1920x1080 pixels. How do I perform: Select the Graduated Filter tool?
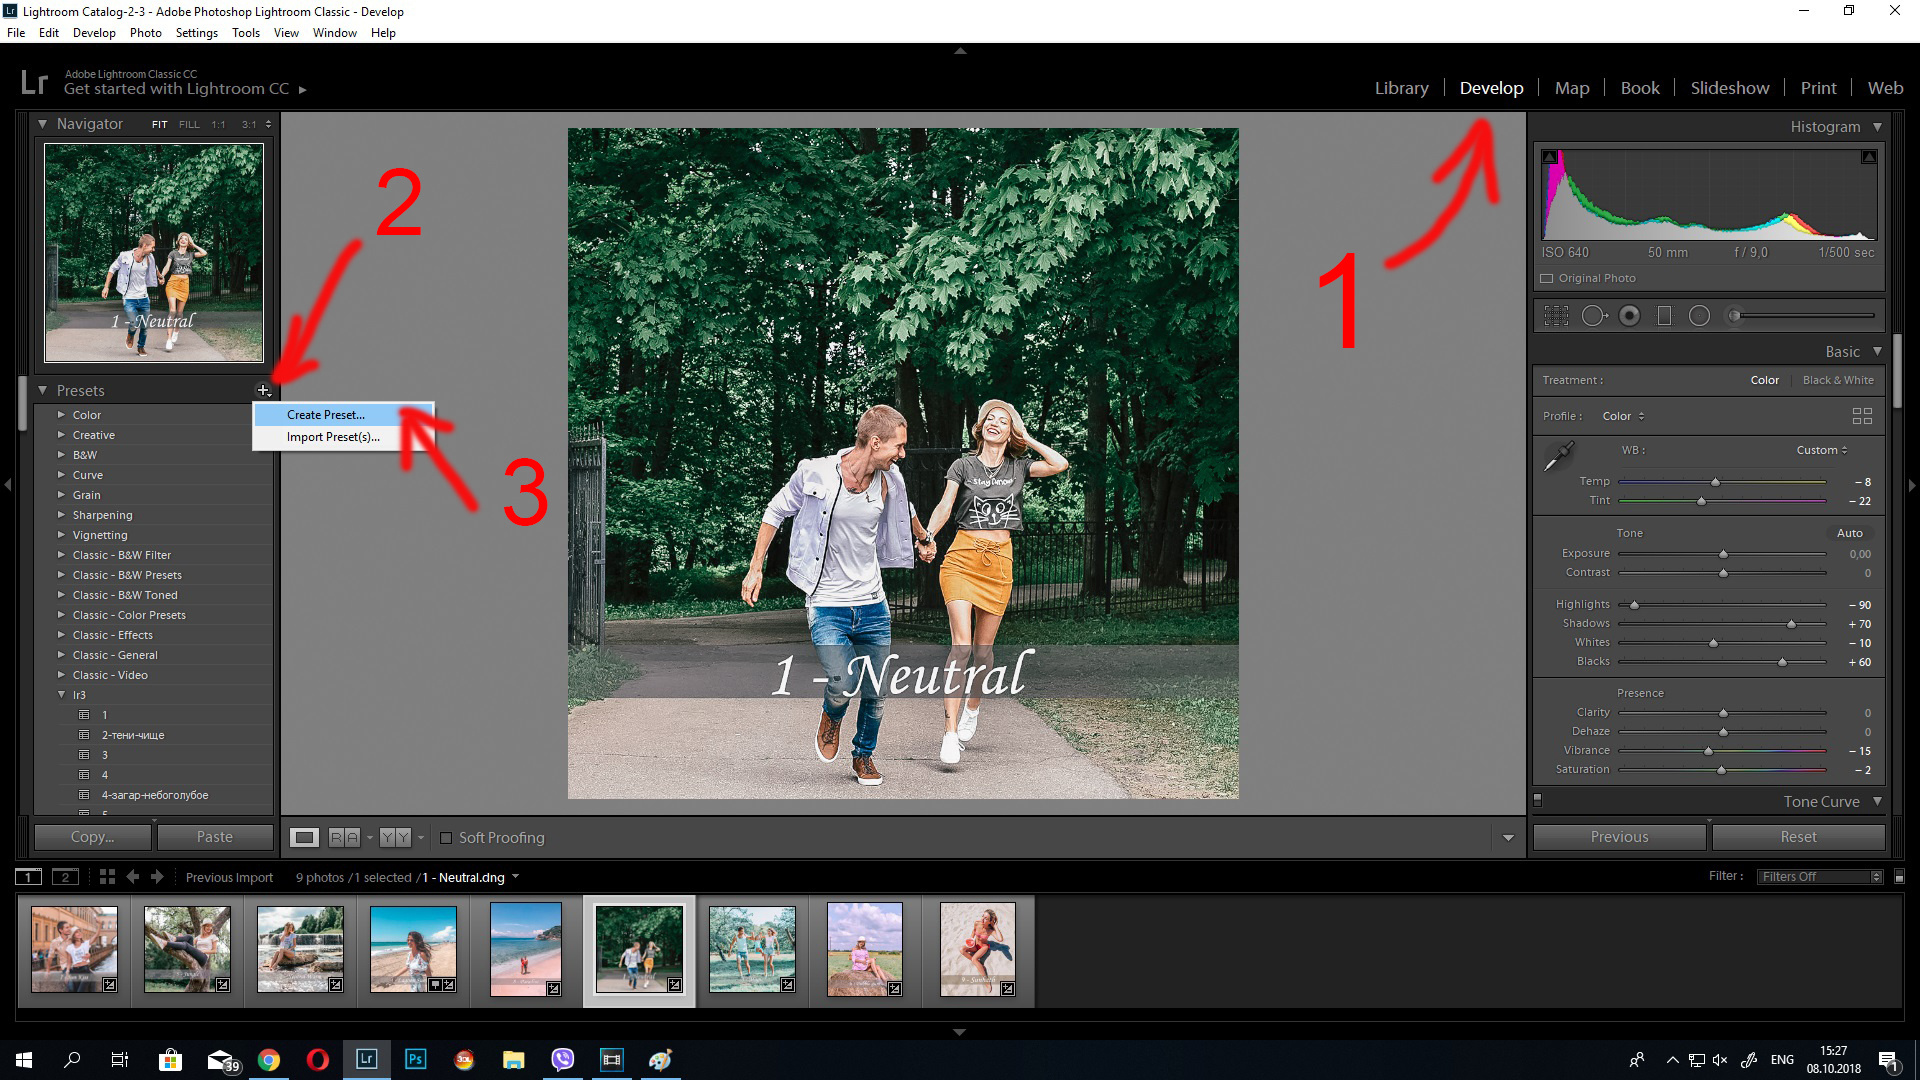[x=1665, y=315]
